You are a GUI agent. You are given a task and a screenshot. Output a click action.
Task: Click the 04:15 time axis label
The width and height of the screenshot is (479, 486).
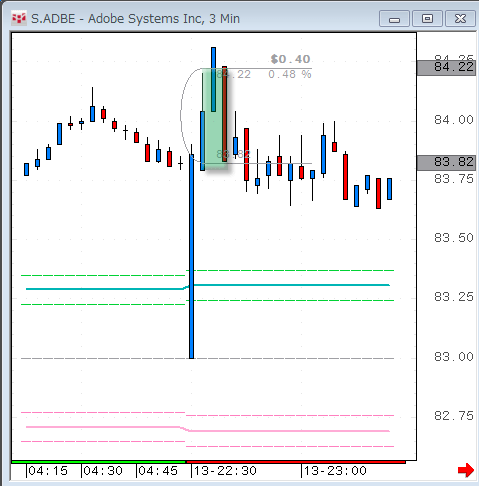click(x=48, y=471)
